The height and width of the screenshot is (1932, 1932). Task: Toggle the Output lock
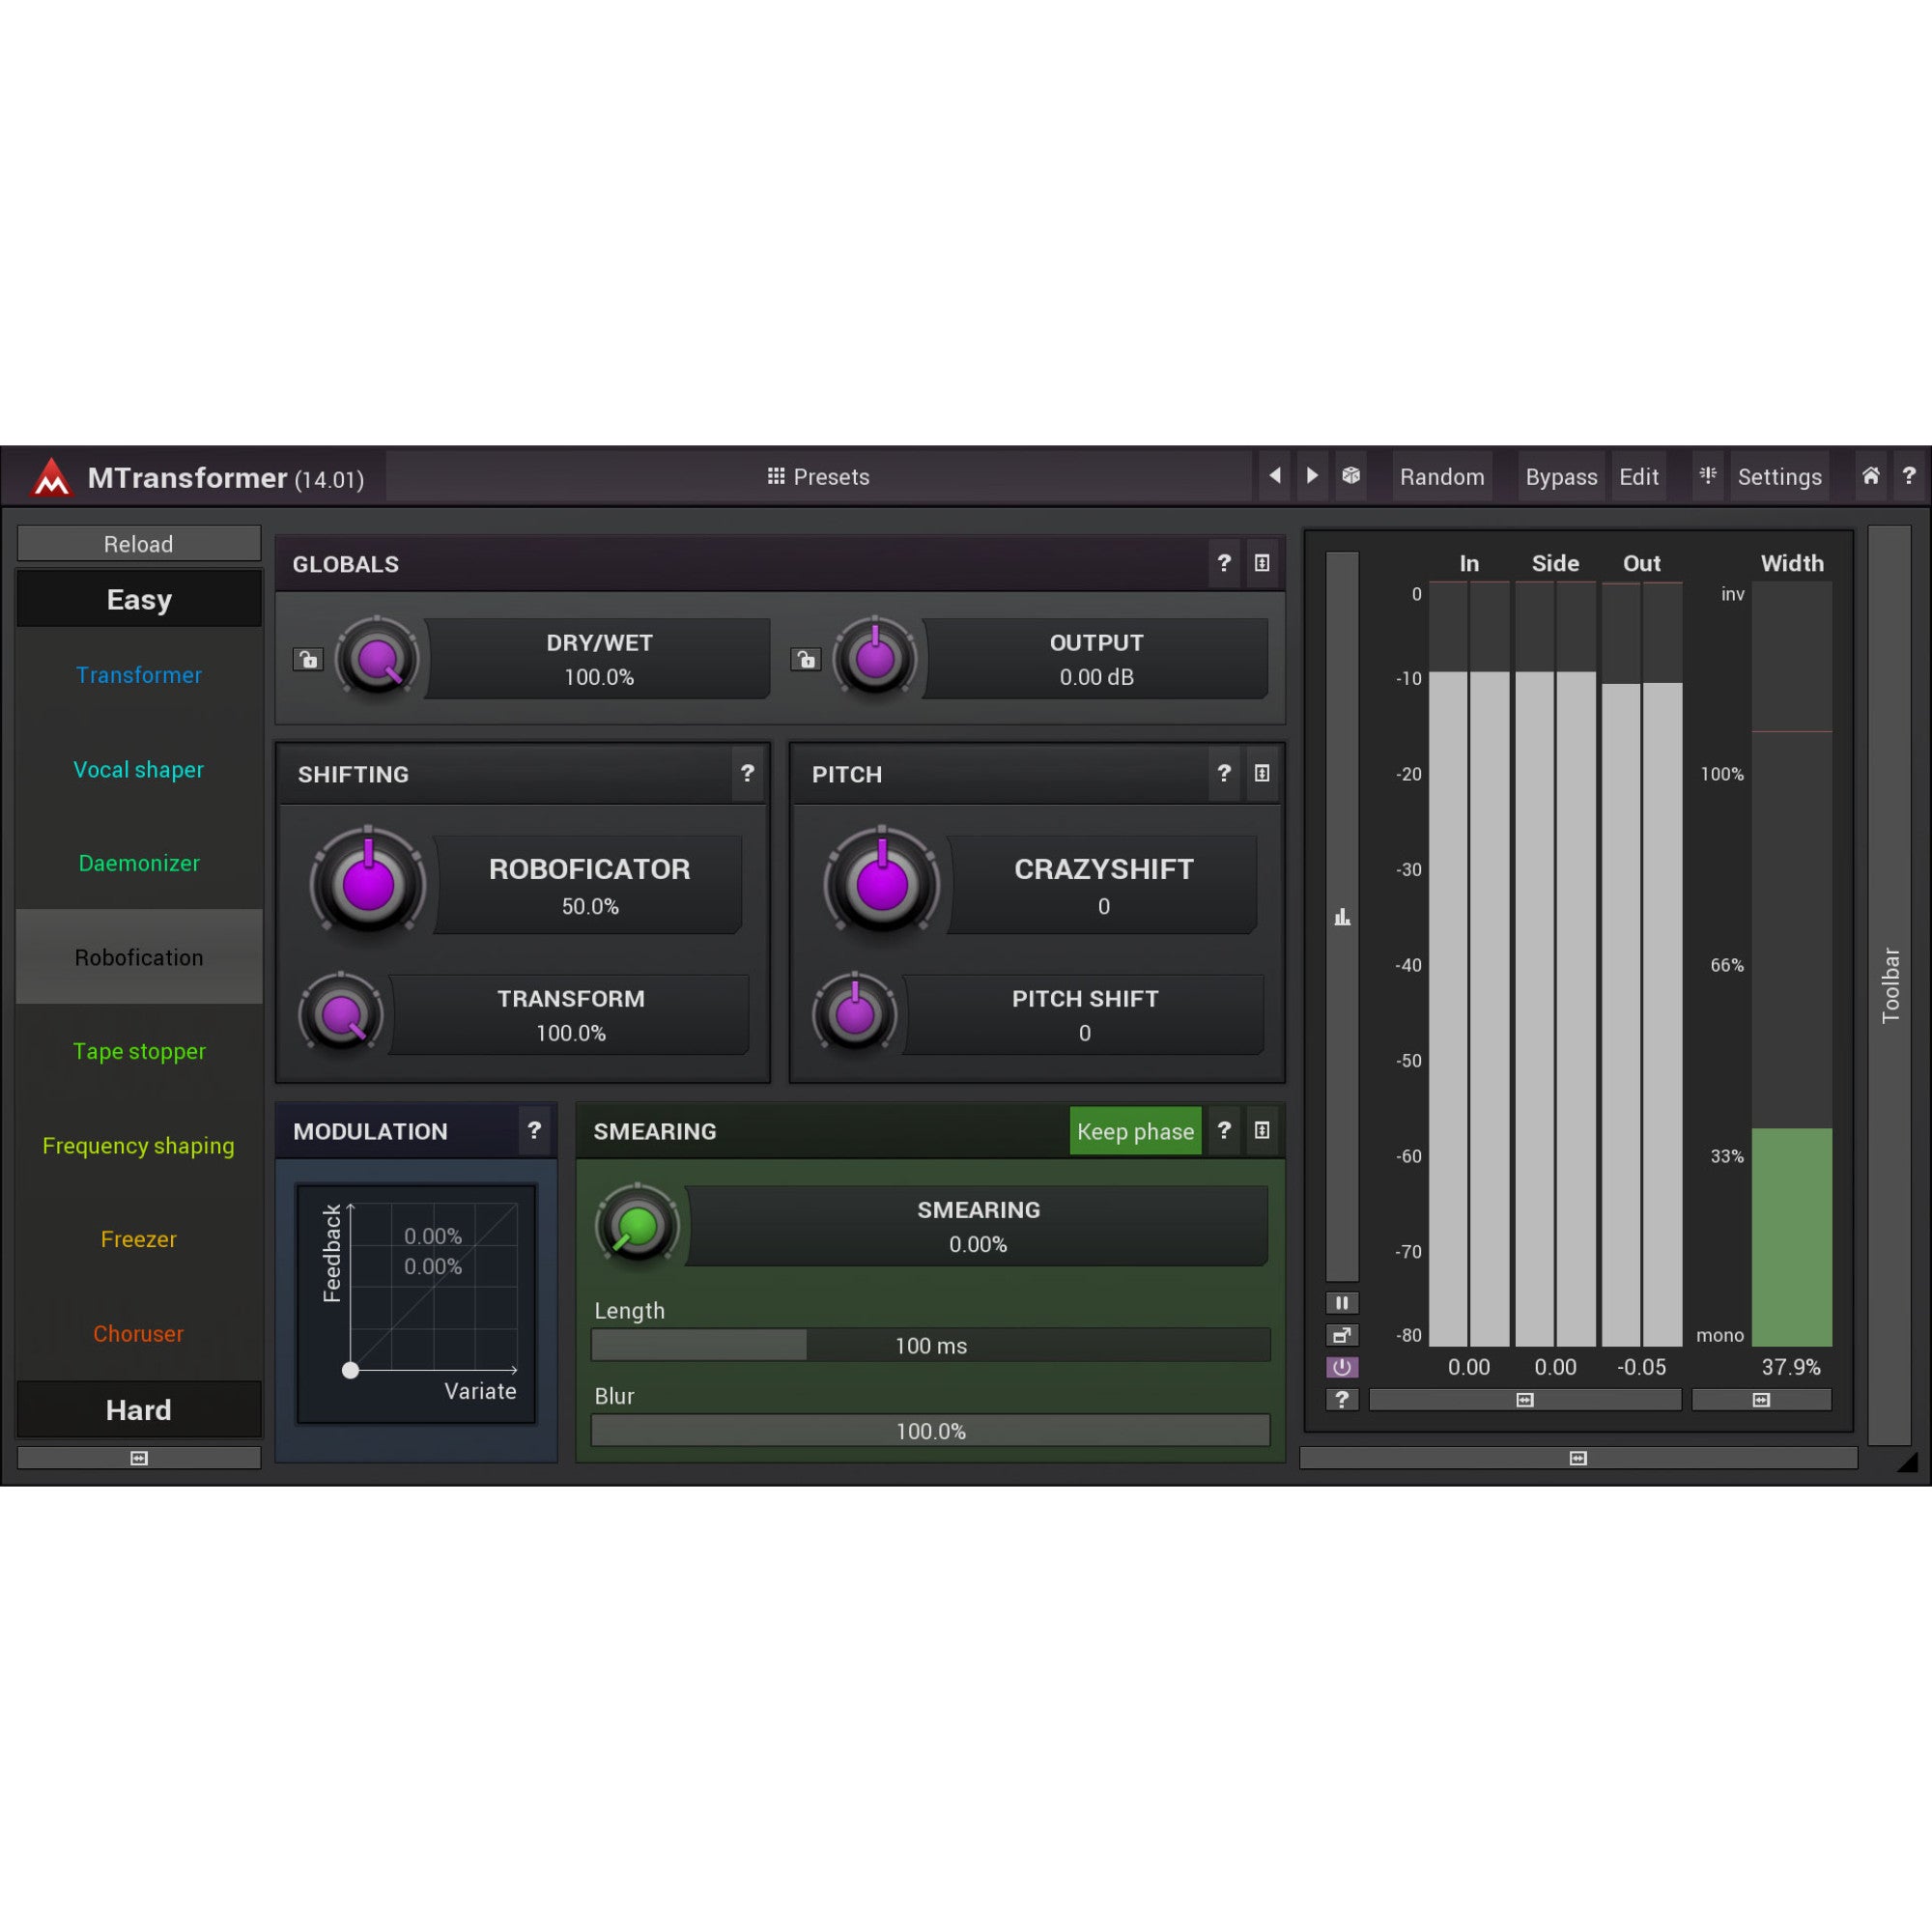point(805,659)
